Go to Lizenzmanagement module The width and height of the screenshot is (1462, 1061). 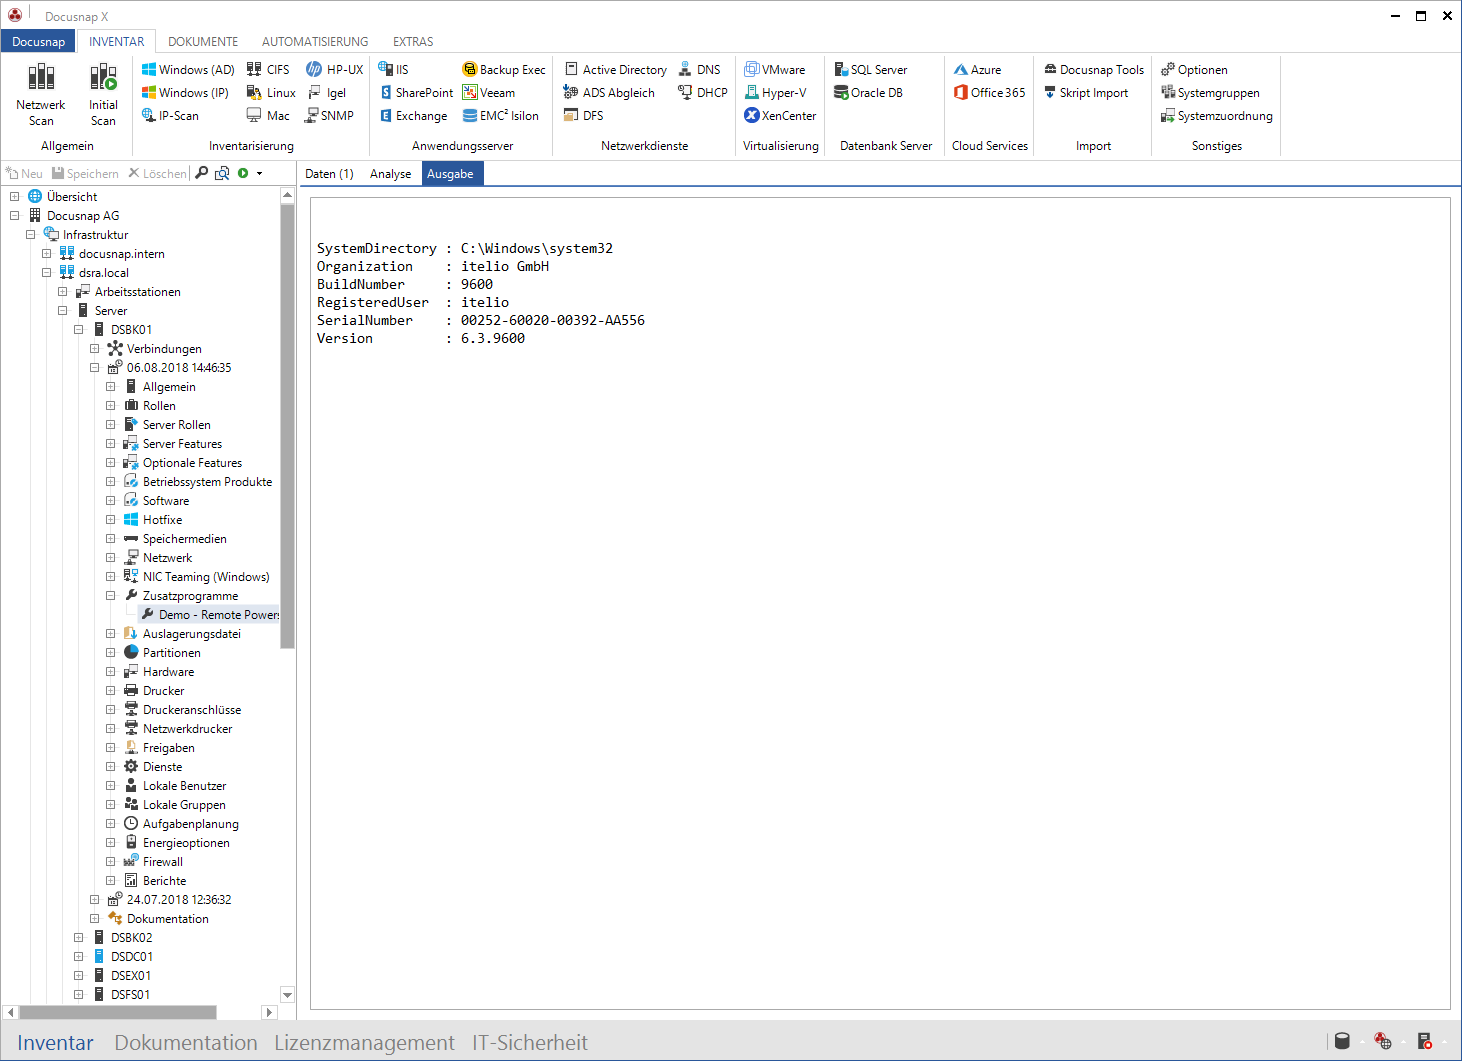pyautogui.click(x=364, y=1042)
